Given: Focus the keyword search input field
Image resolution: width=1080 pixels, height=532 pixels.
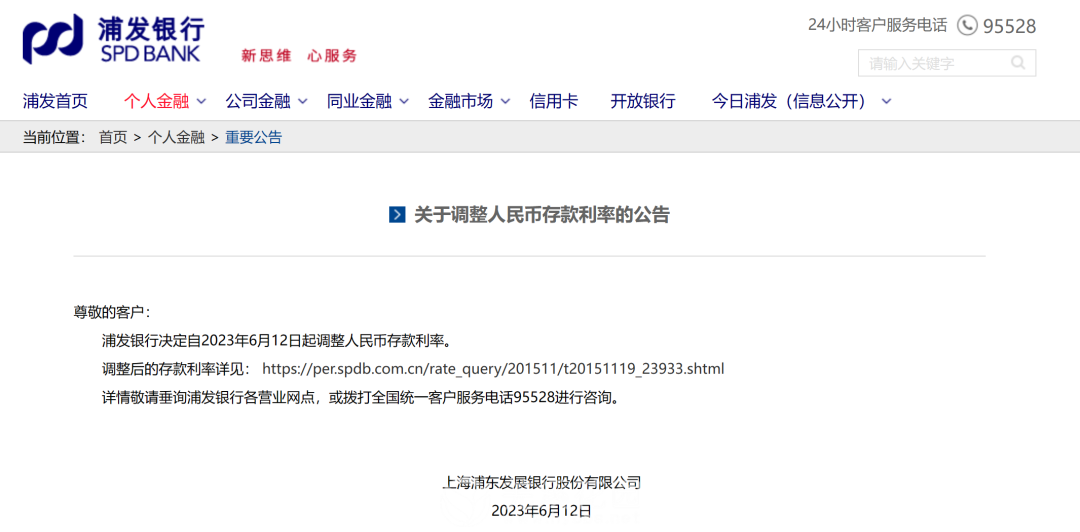Looking at the screenshot, I should (x=946, y=63).
